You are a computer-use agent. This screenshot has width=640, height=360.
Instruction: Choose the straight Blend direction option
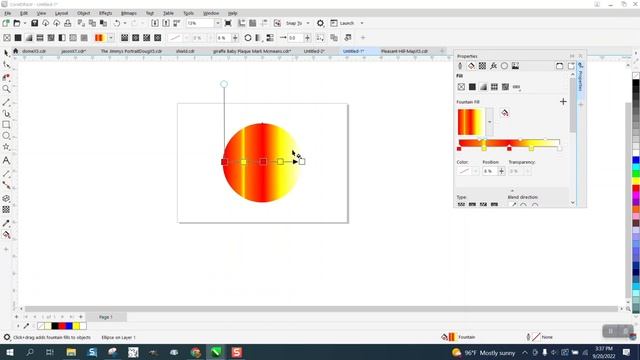513,204
